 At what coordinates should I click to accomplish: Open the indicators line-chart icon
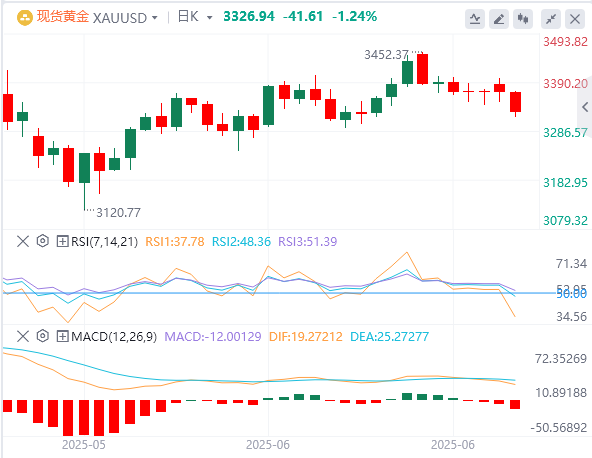(475, 19)
